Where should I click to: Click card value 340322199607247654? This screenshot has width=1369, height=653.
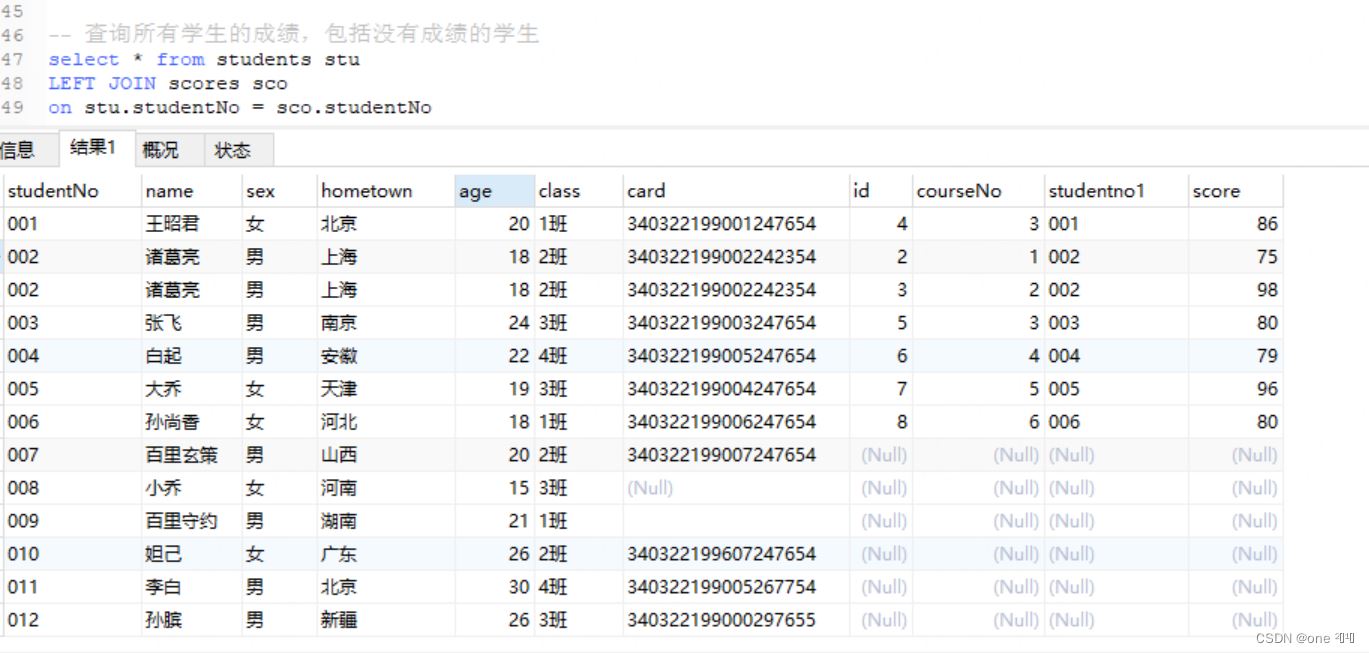point(721,554)
